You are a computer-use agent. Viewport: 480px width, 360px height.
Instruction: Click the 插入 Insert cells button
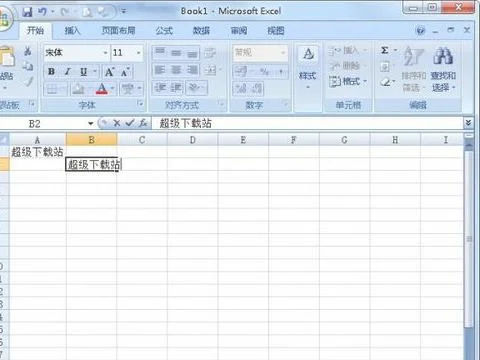click(x=348, y=51)
